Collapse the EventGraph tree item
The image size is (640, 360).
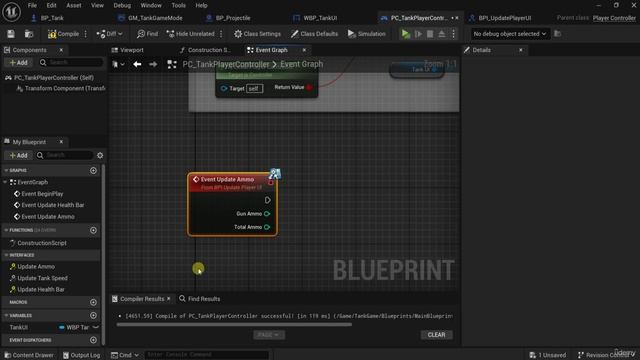pos(5,182)
